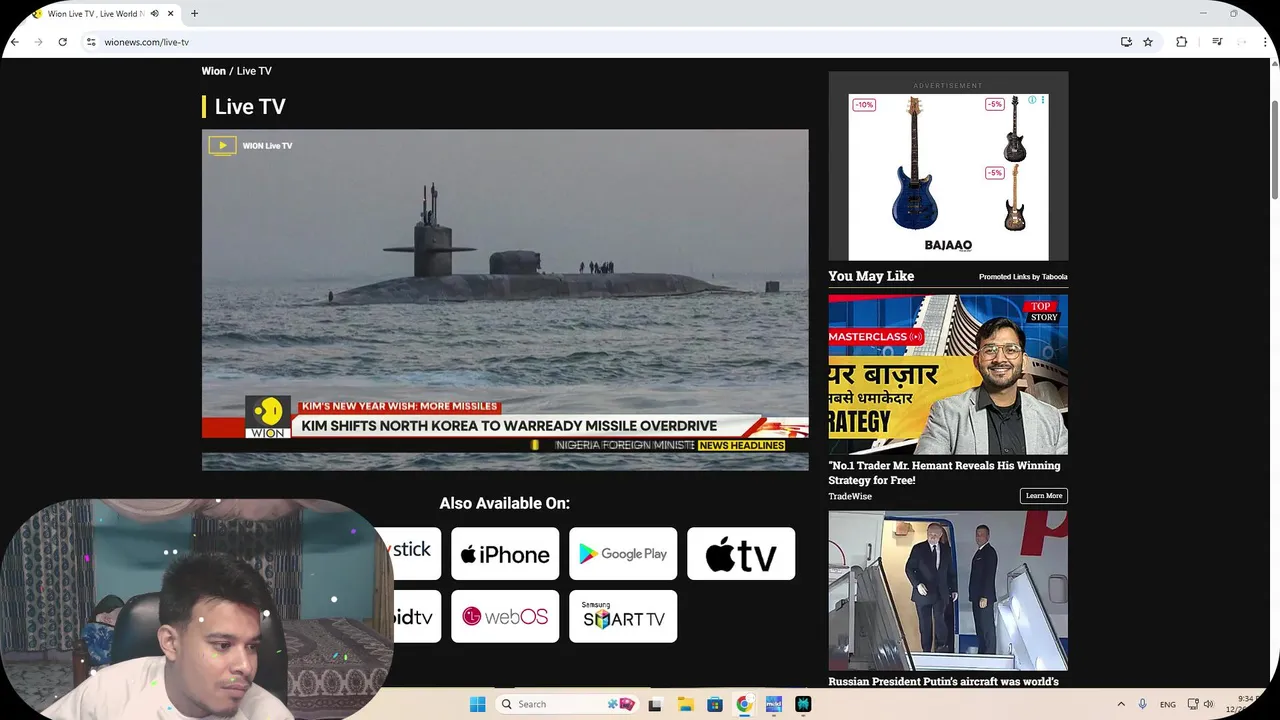The height and width of the screenshot is (720, 1280).
Task: Follow the Promoted Links by Taboola link
Action: (x=1023, y=277)
